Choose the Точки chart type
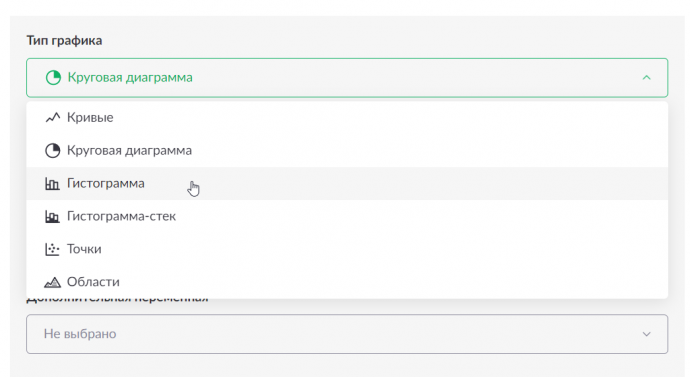The height and width of the screenshot is (377, 690). (x=347, y=249)
